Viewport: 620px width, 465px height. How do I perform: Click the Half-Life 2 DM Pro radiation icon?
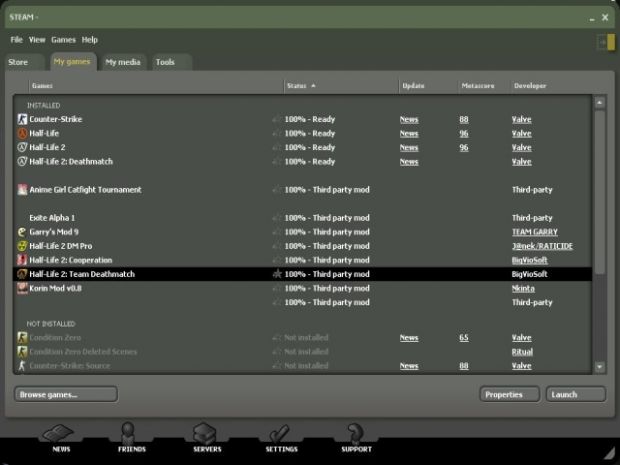(22, 246)
